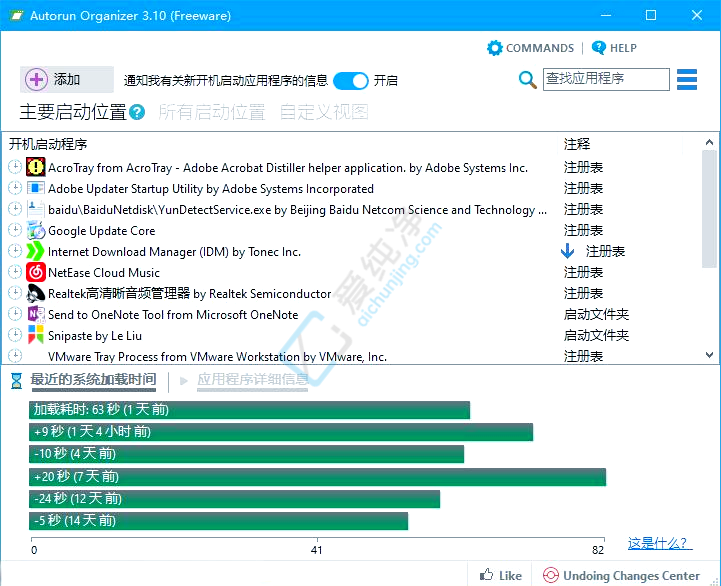Screen dimensions: 721x586
Task: Click delay clock icon for NetEase Cloud Music
Action: click(x=15, y=272)
